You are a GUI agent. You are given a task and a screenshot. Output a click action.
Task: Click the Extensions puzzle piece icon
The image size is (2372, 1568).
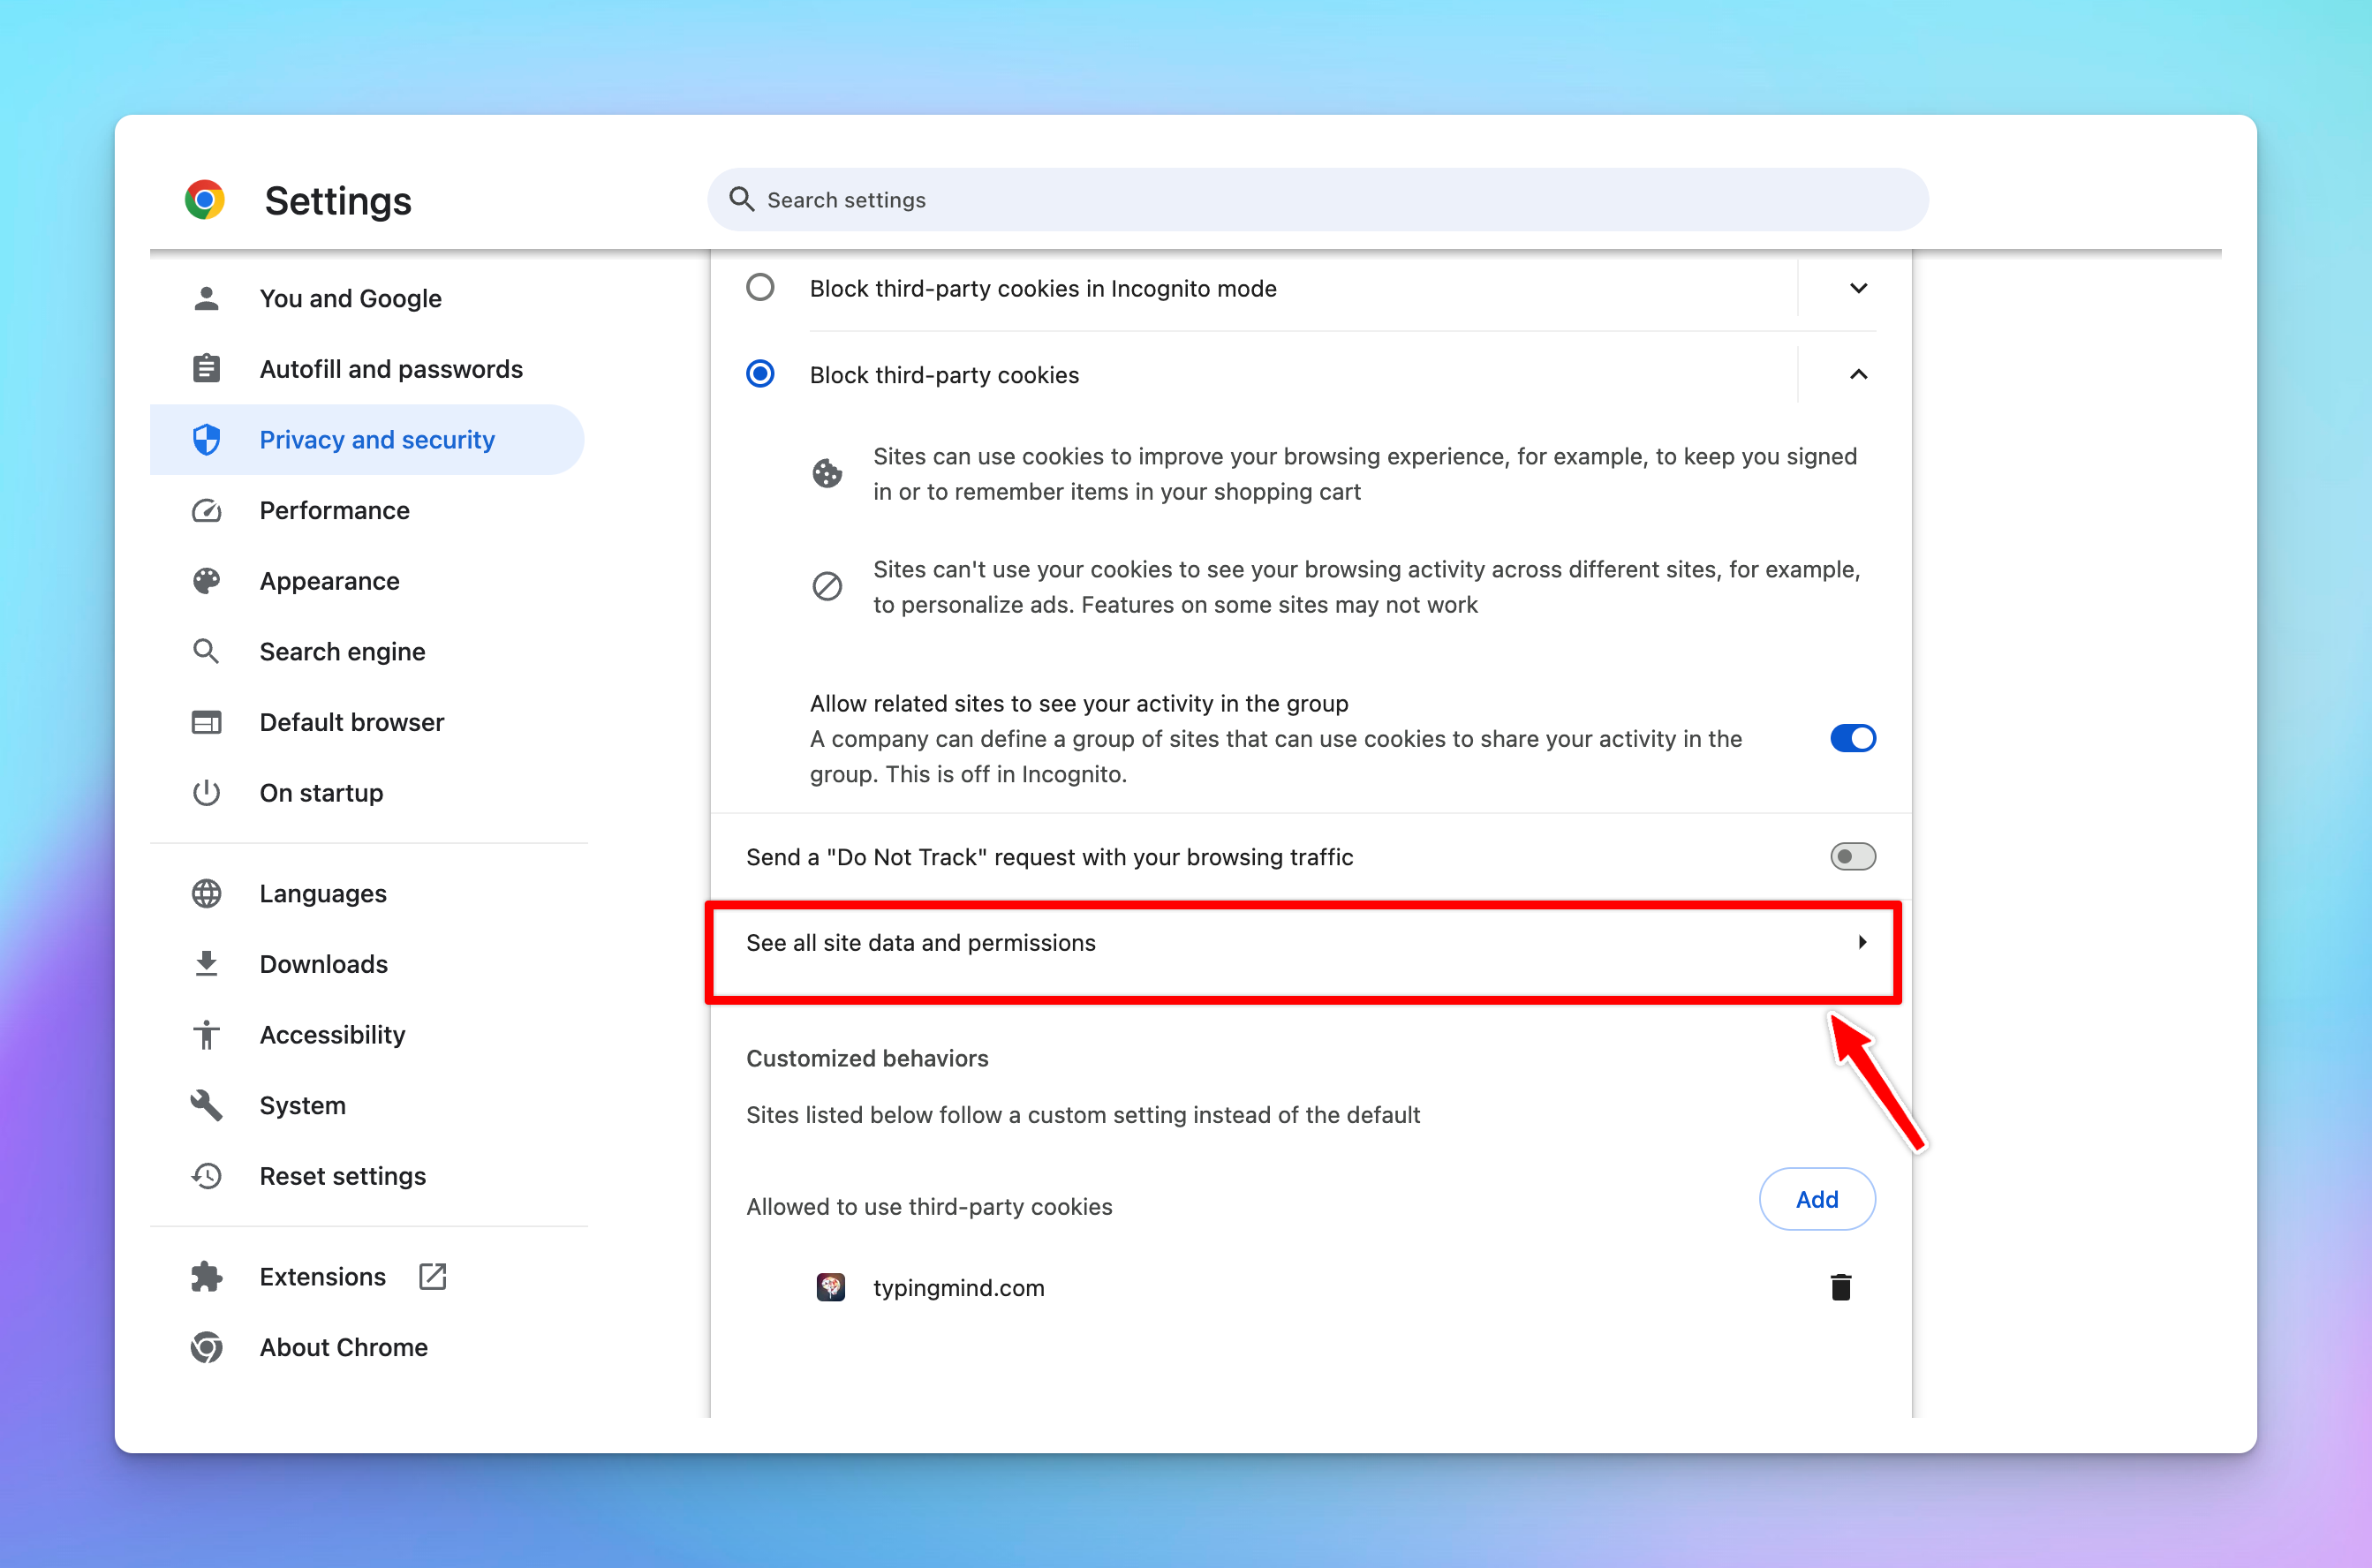pyautogui.click(x=207, y=1277)
